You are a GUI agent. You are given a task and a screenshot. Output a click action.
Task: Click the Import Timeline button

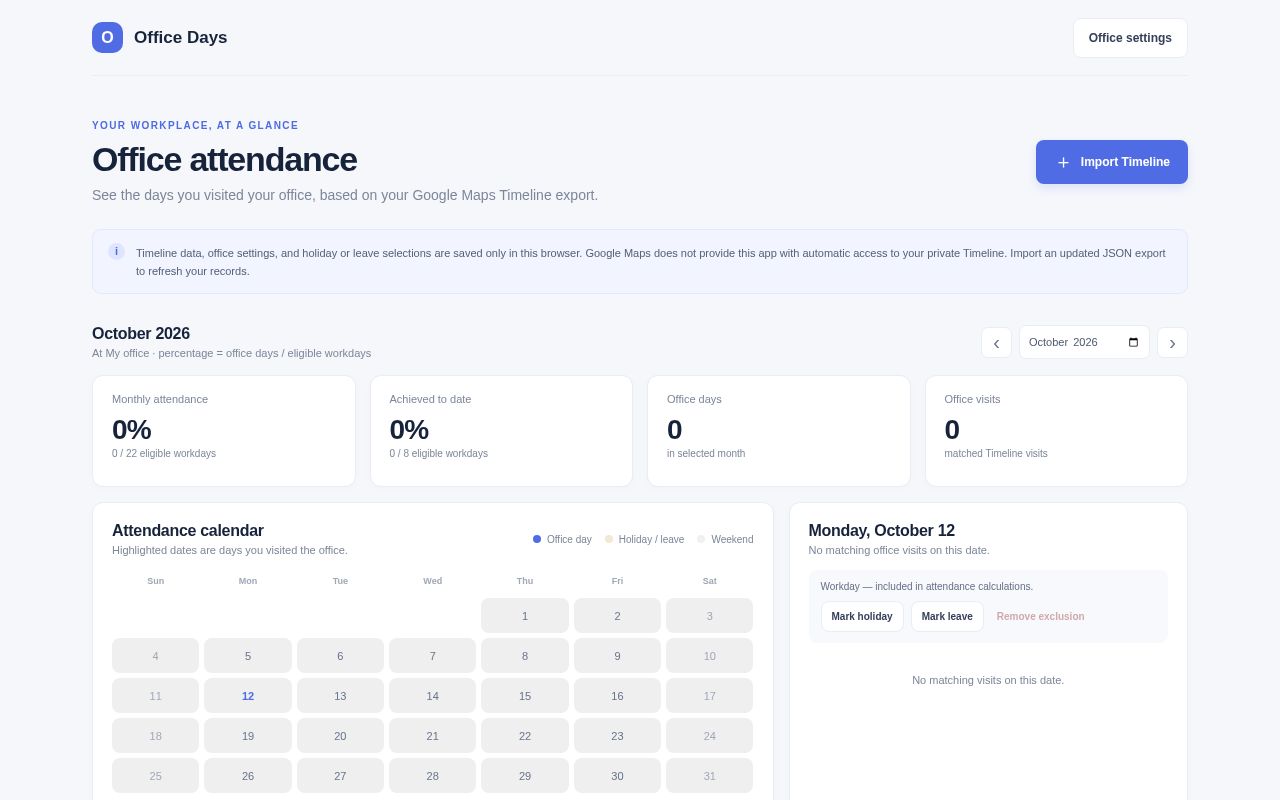(1112, 162)
